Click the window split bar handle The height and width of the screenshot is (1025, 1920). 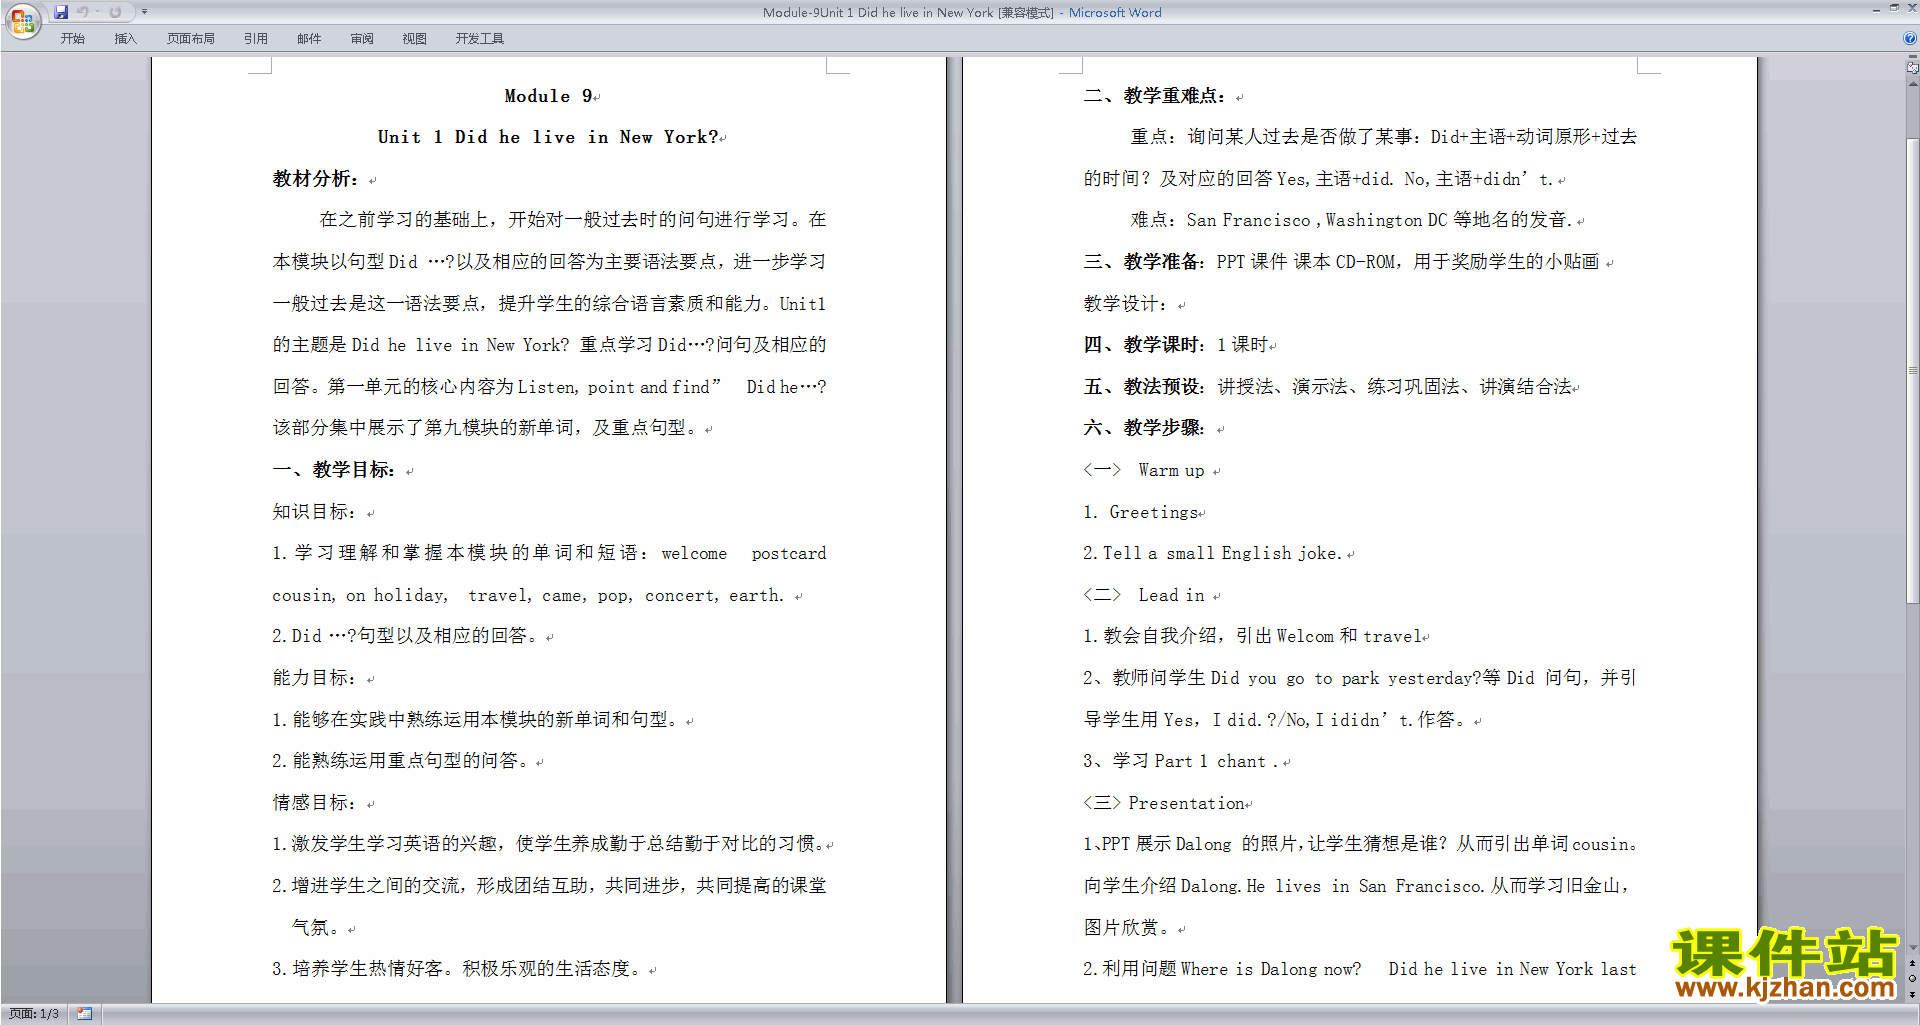(x=1912, y=56)
